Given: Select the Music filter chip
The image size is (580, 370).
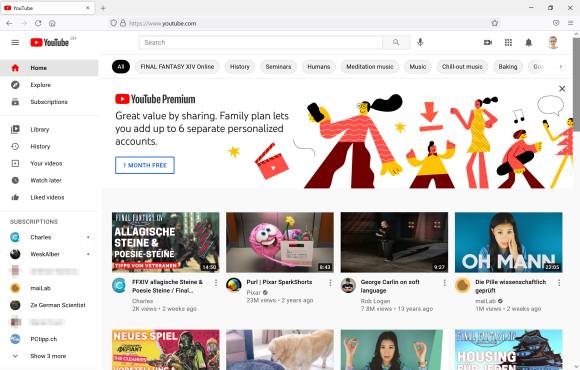Looking at the screenshot, I should tap(418, 67).
